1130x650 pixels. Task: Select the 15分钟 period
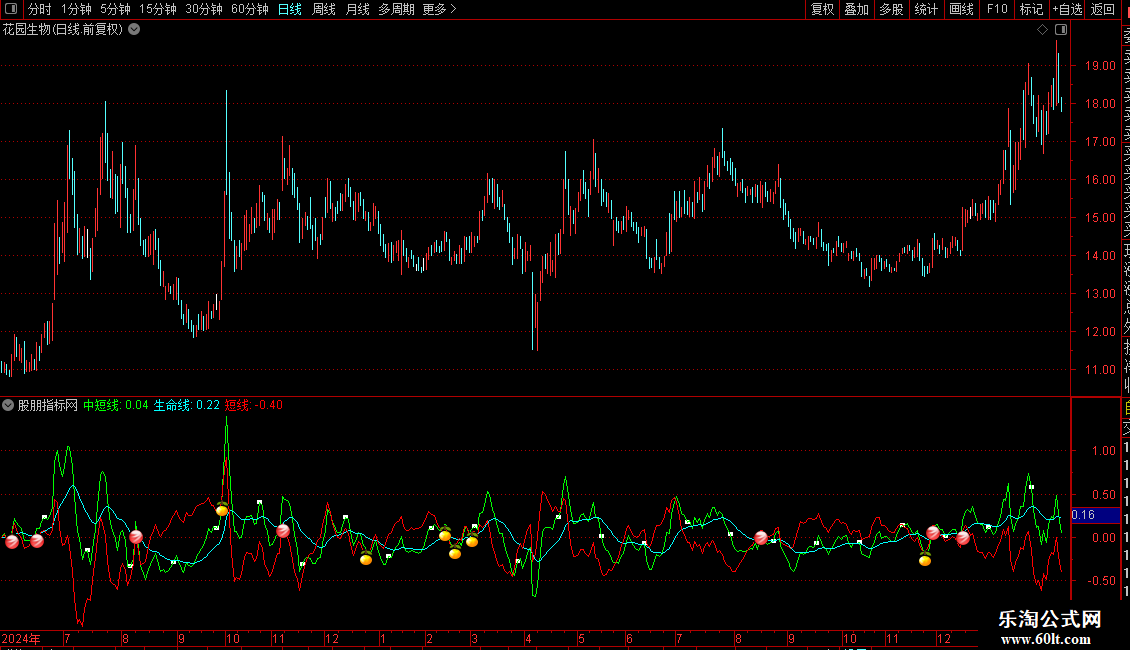pos(158,9)
